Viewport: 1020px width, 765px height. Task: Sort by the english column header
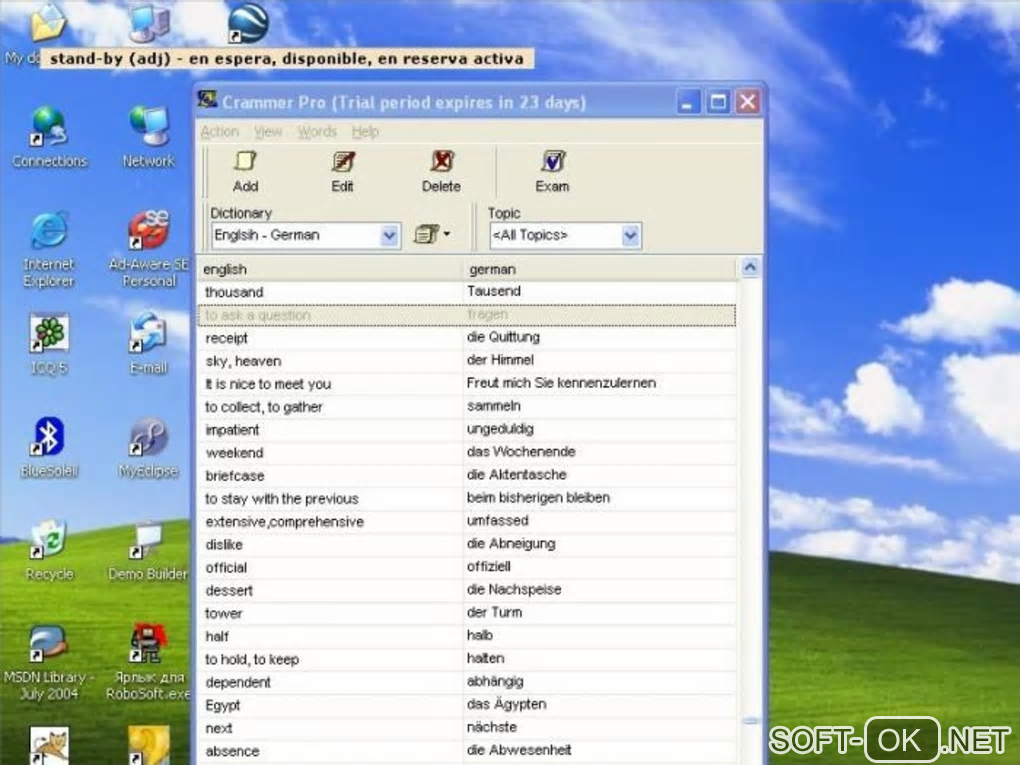coord(330,269)
